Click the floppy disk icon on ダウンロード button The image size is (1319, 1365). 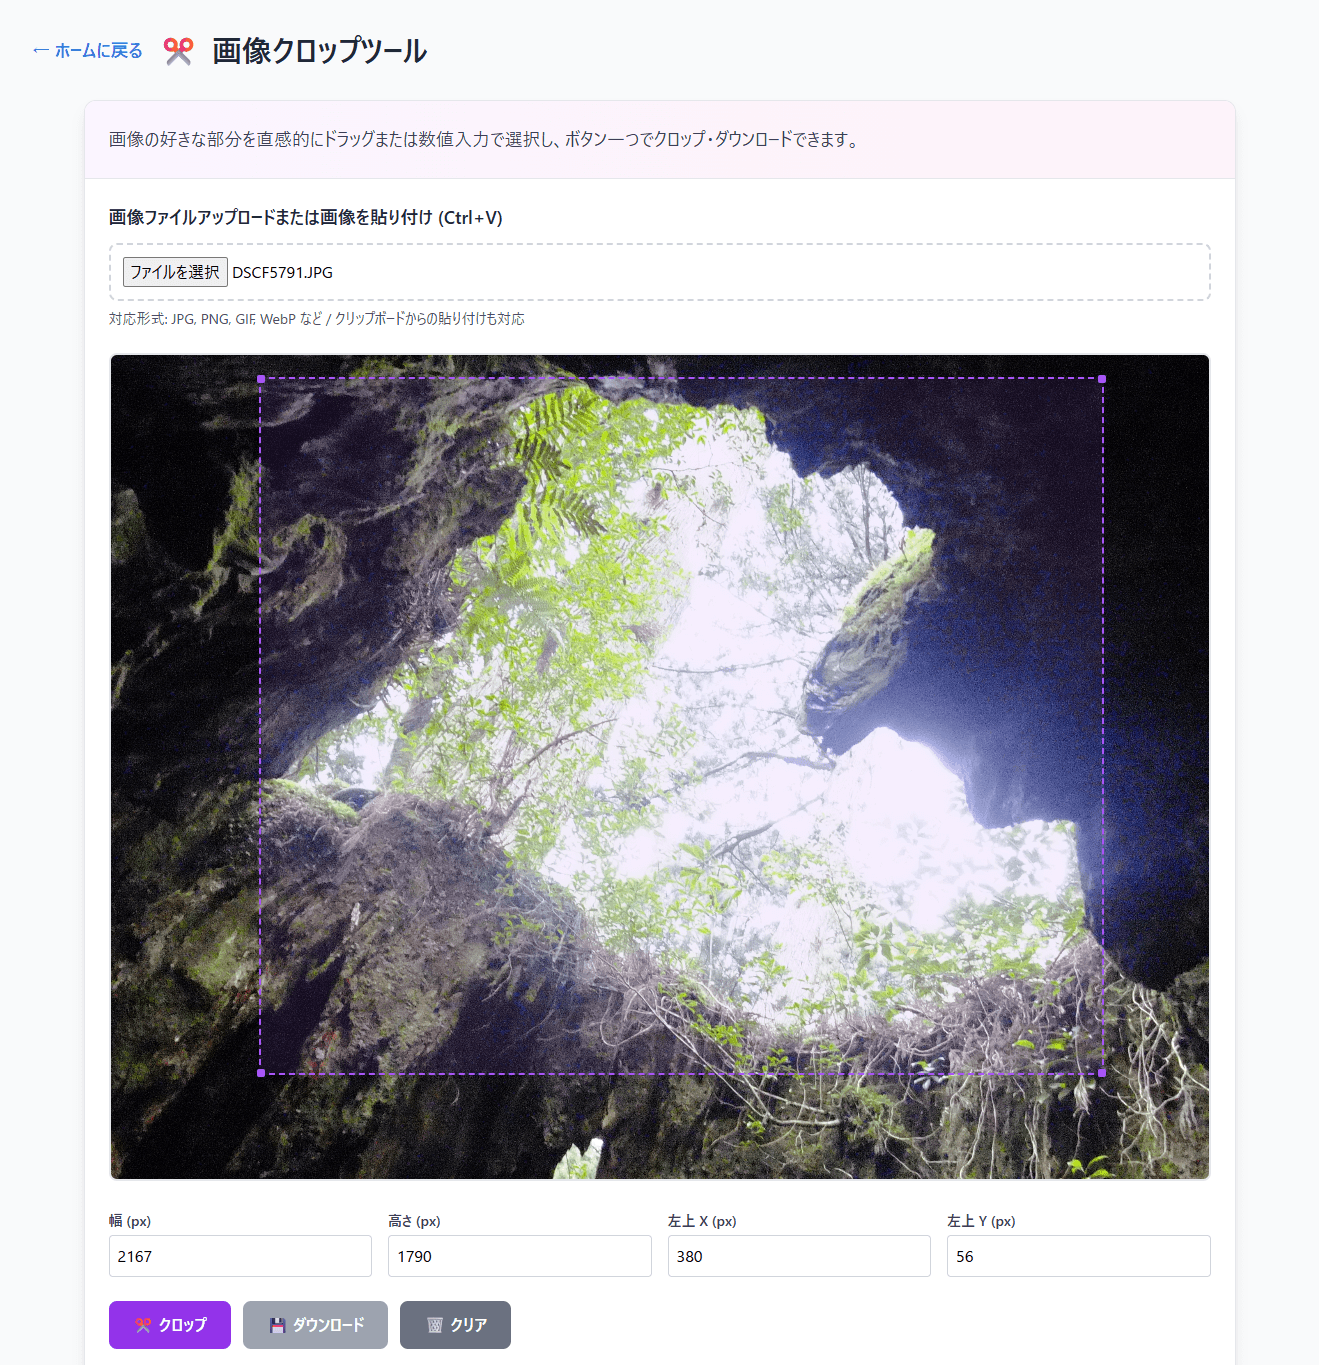coord(277,1325)
